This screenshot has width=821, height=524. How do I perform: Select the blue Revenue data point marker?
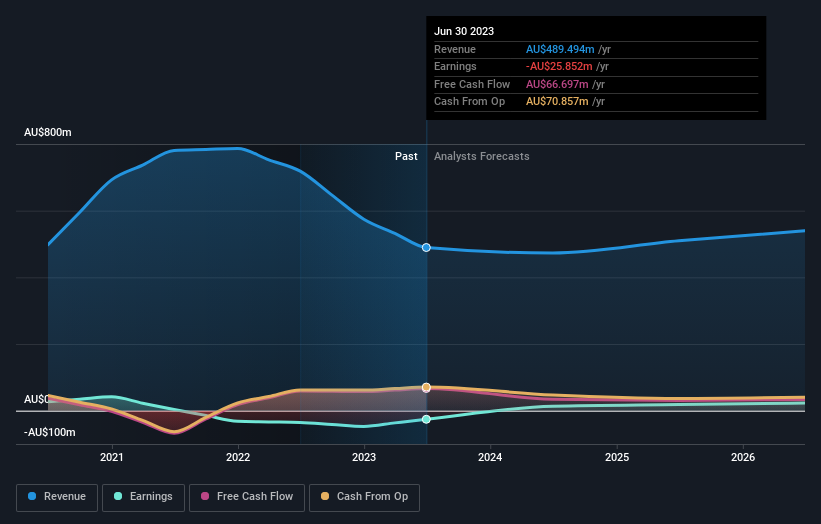click(426, 248)
